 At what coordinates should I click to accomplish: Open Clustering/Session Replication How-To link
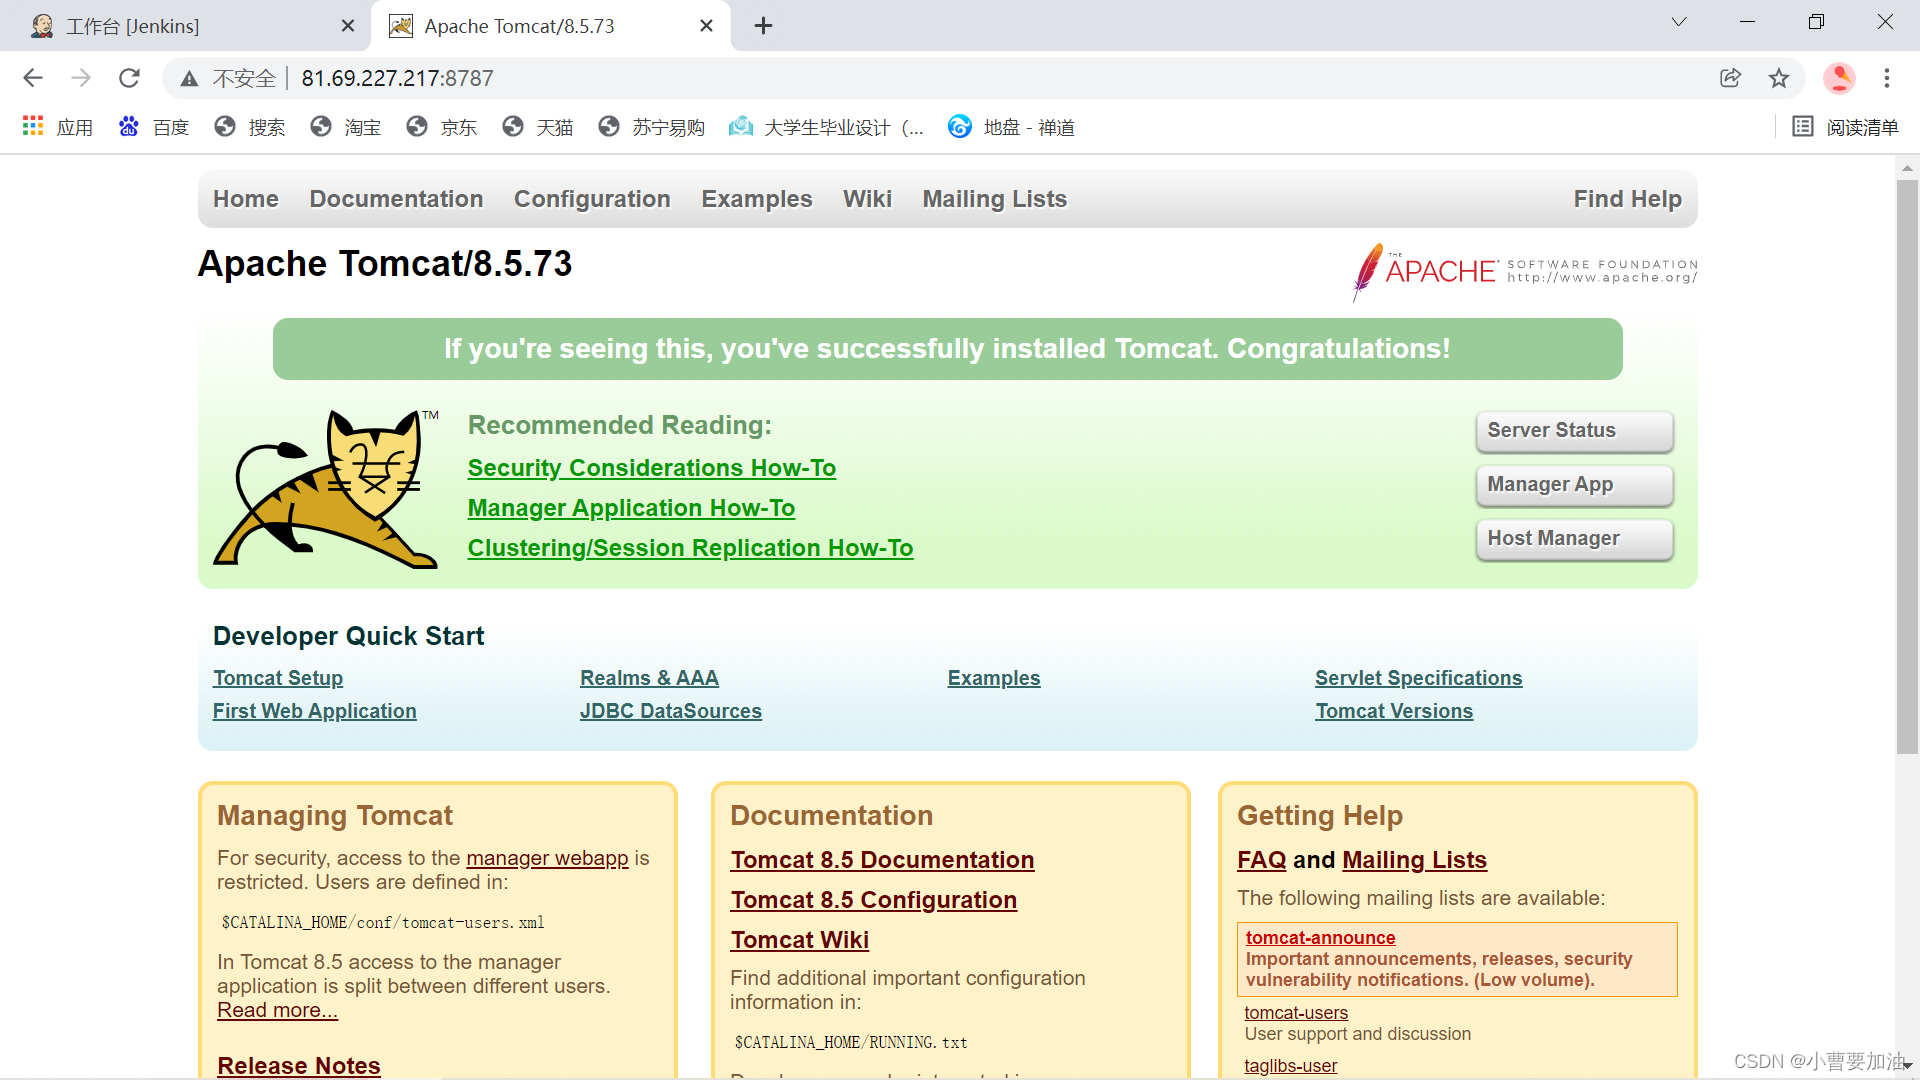click(690, 548)
